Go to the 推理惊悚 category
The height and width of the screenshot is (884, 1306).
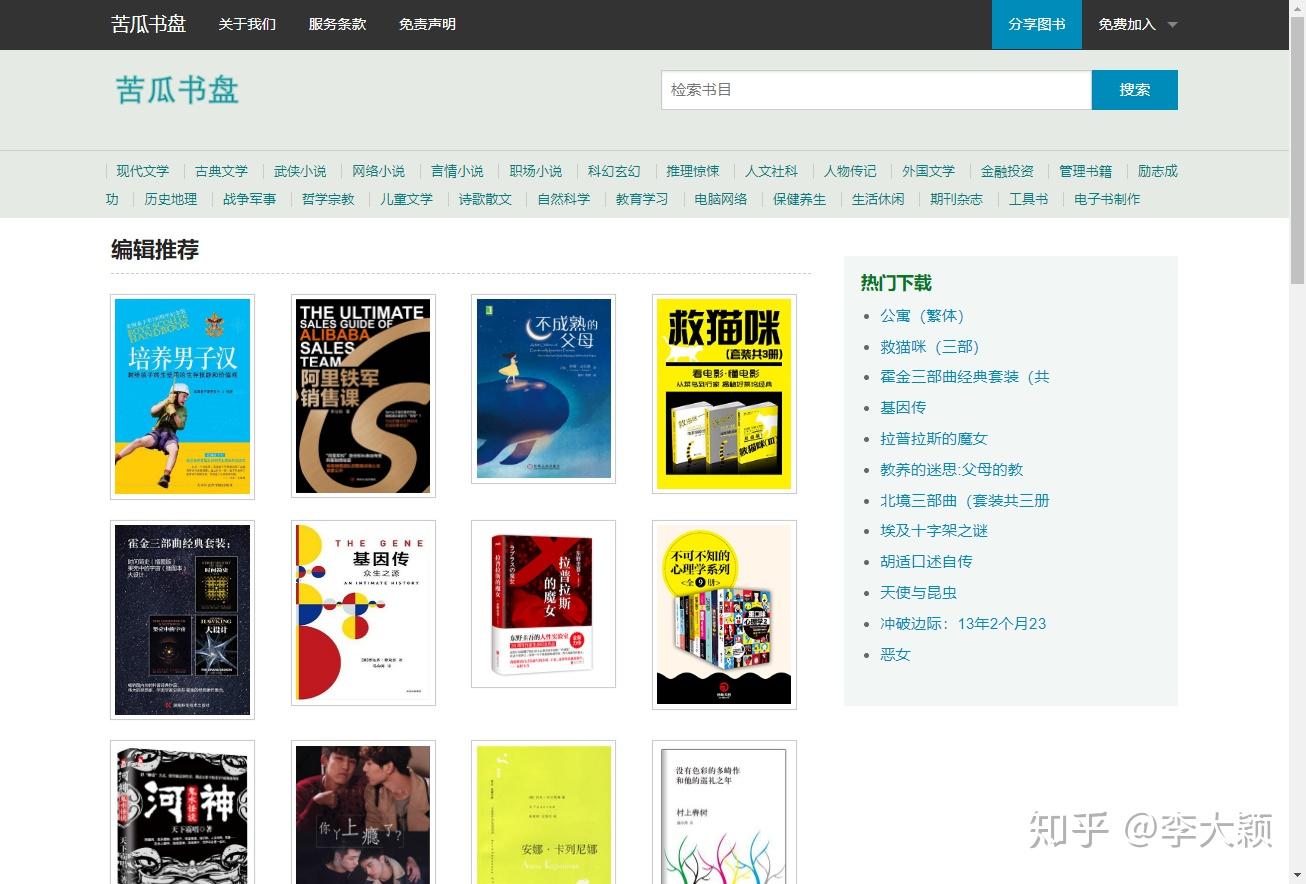[x=693, y=171]
